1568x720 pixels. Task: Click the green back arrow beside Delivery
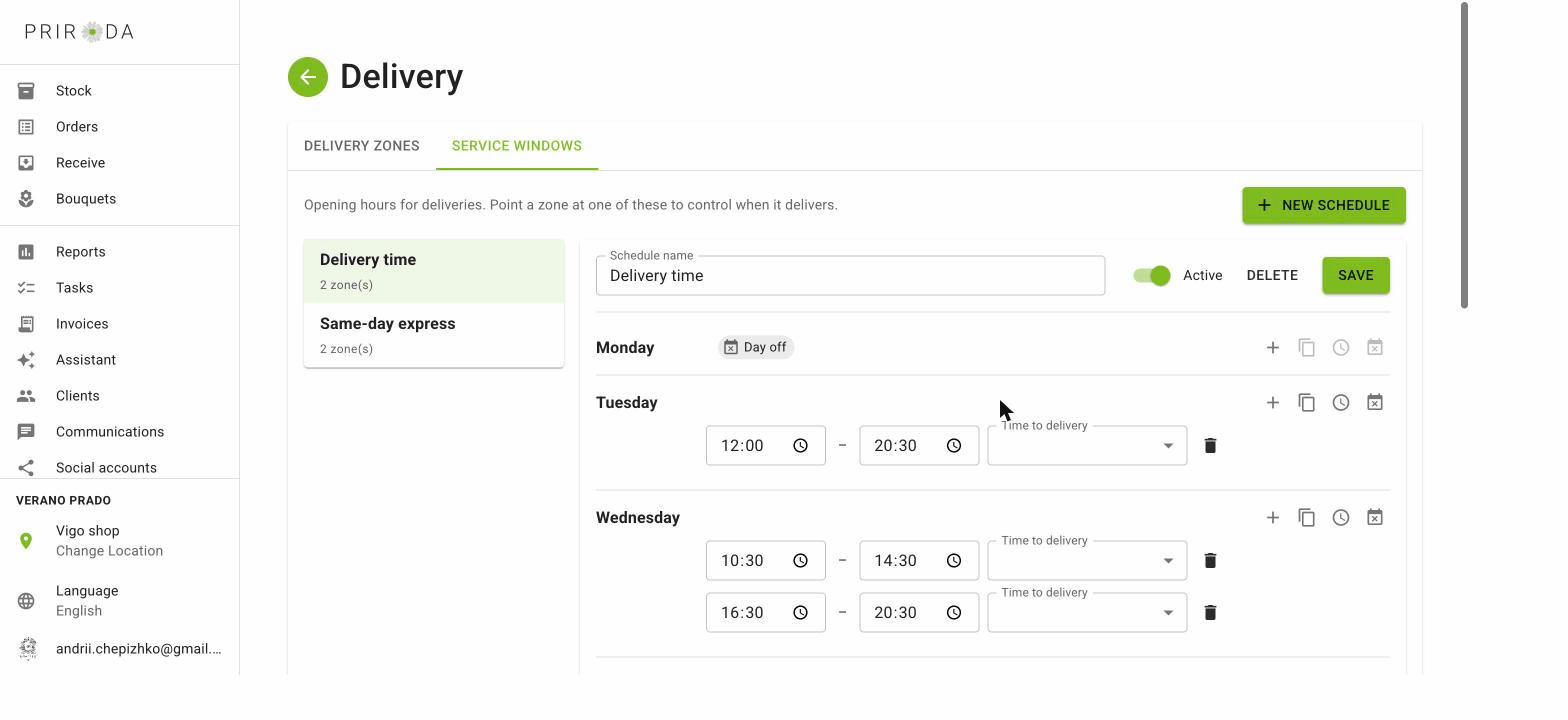click(308, 77)
